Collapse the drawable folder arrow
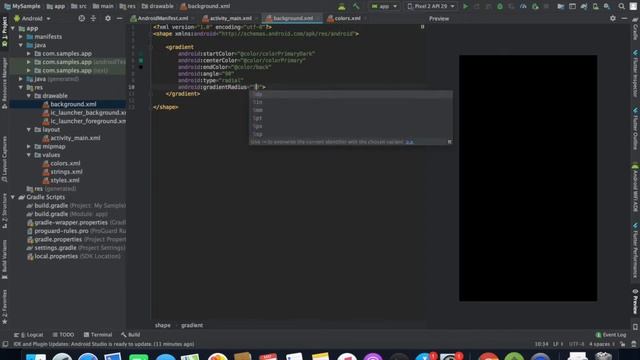The height and width of the screenshot is (360, 640). 29,96
